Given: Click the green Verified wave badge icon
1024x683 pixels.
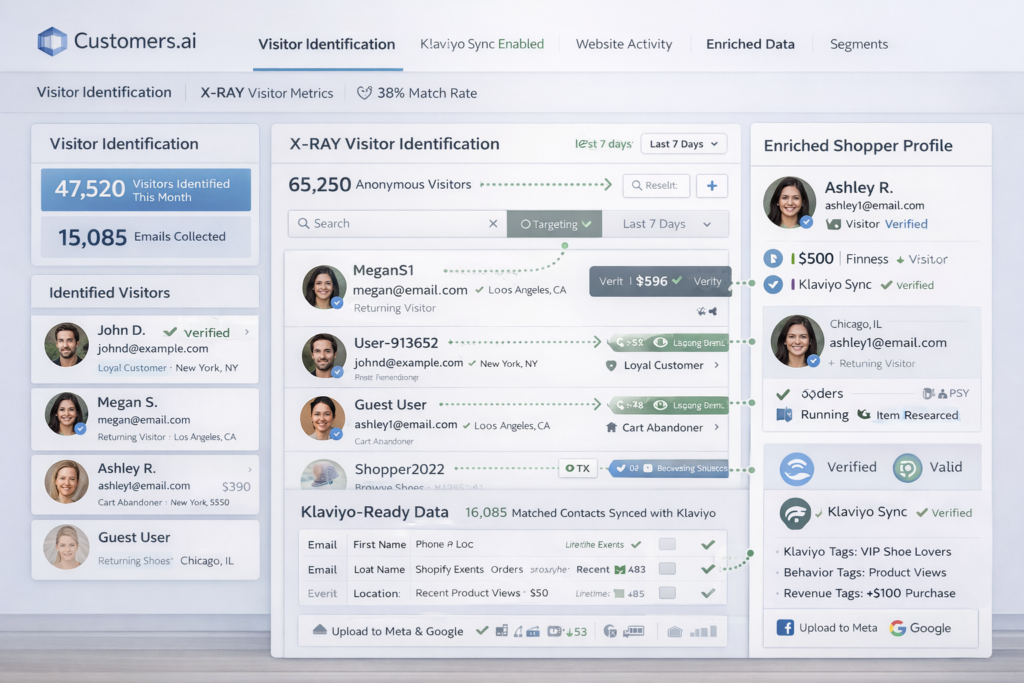Looking at the screenshot, I should 796,468.
